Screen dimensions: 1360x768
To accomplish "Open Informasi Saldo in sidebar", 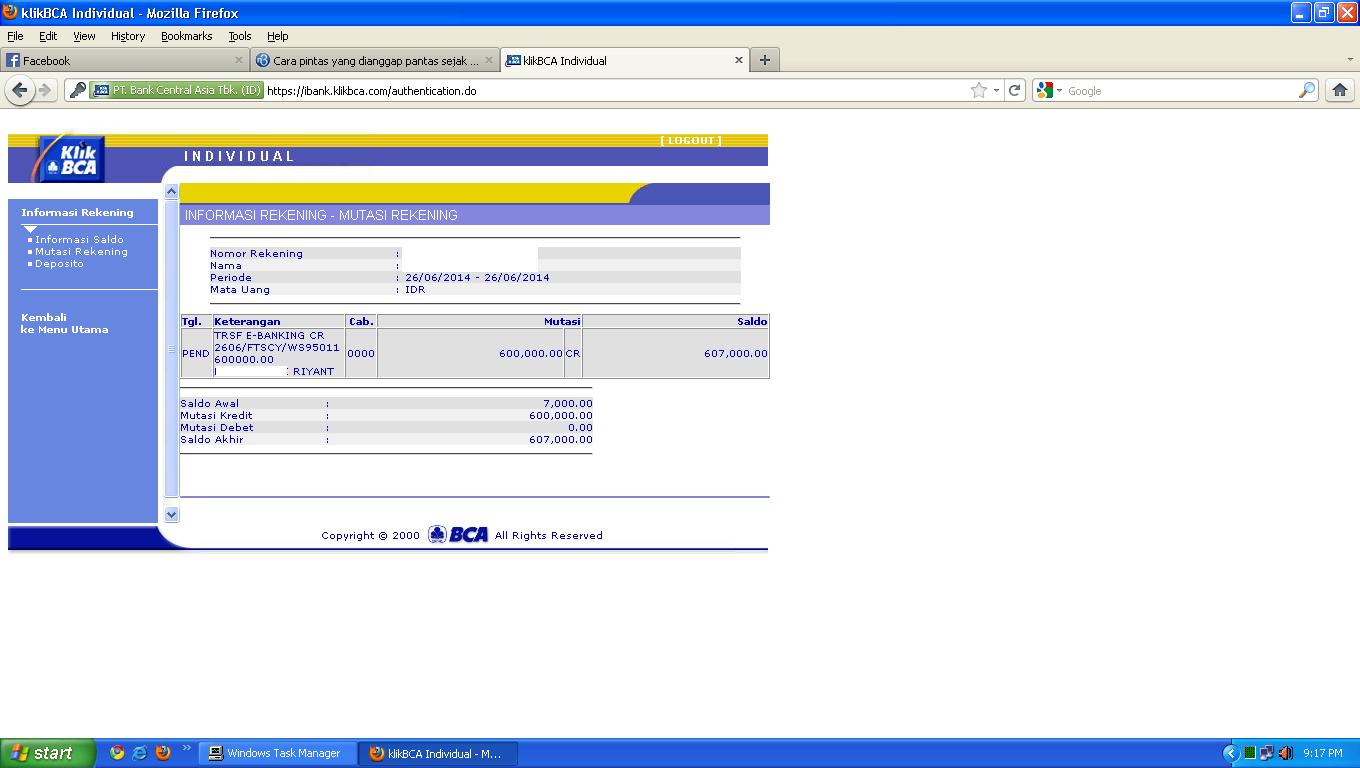I will 79,240.
